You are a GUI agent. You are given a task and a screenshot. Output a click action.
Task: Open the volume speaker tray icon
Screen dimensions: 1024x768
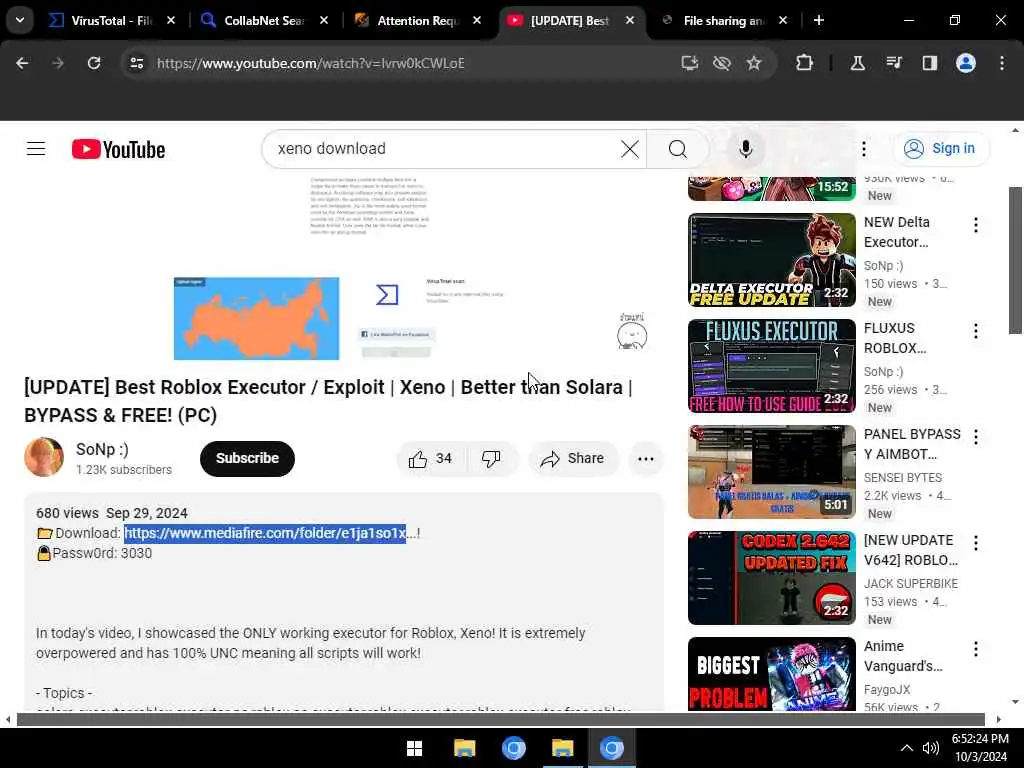[x=931, y=748]
